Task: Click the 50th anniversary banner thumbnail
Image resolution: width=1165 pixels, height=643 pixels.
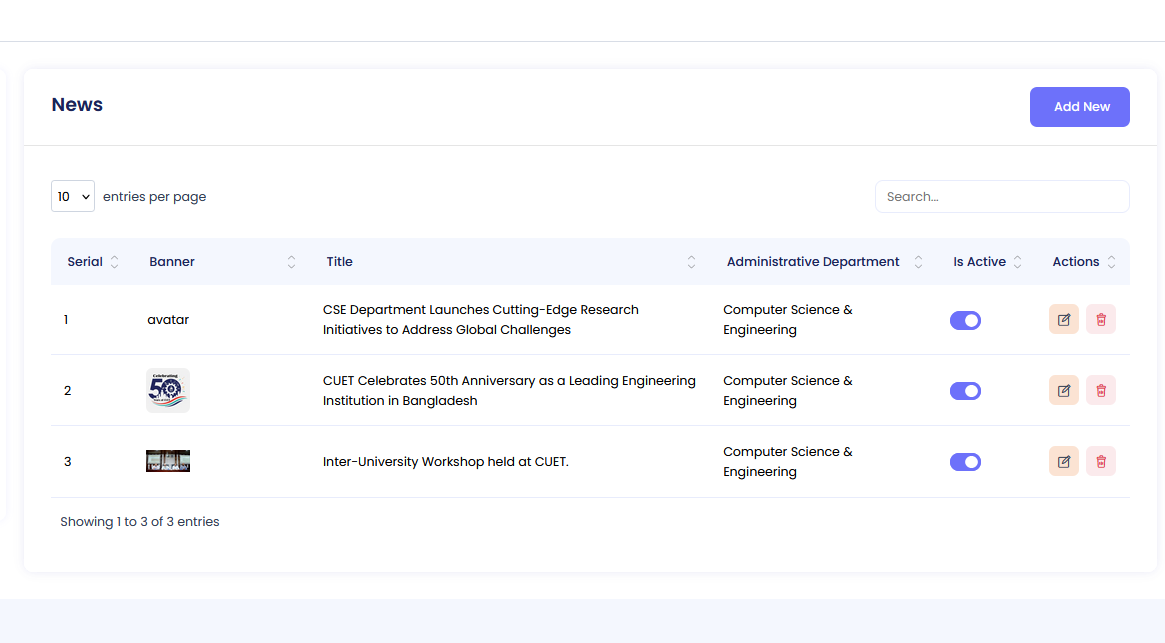Action: pyautogui.click(x=168, y=390)
